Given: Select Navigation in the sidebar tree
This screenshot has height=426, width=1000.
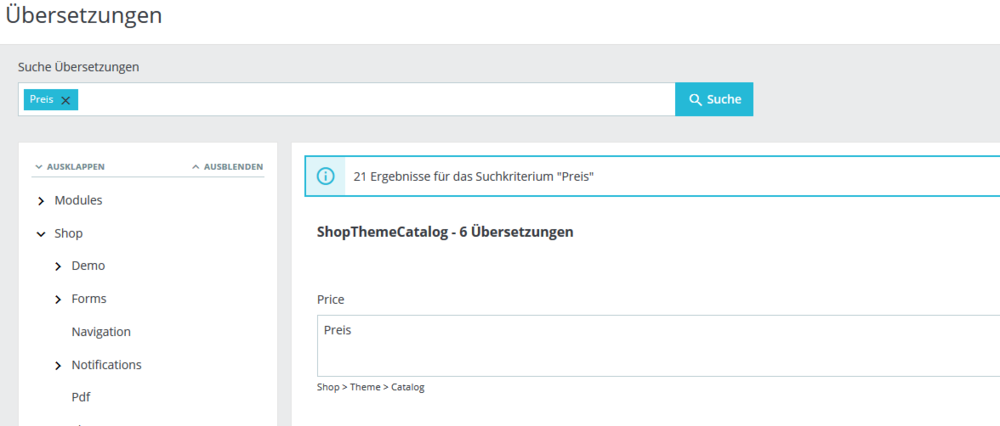Looking at the screenshot, I should point(101,332).
